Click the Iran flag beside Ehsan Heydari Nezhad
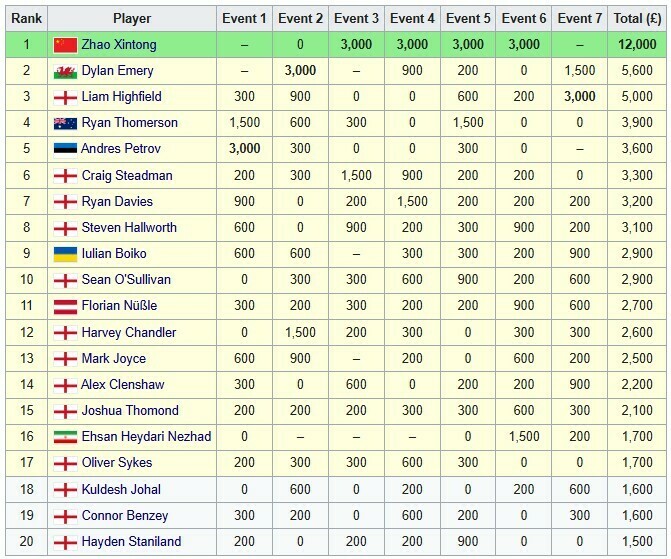Viewport: 671px width, 559px height. click(x=65, y=437)
